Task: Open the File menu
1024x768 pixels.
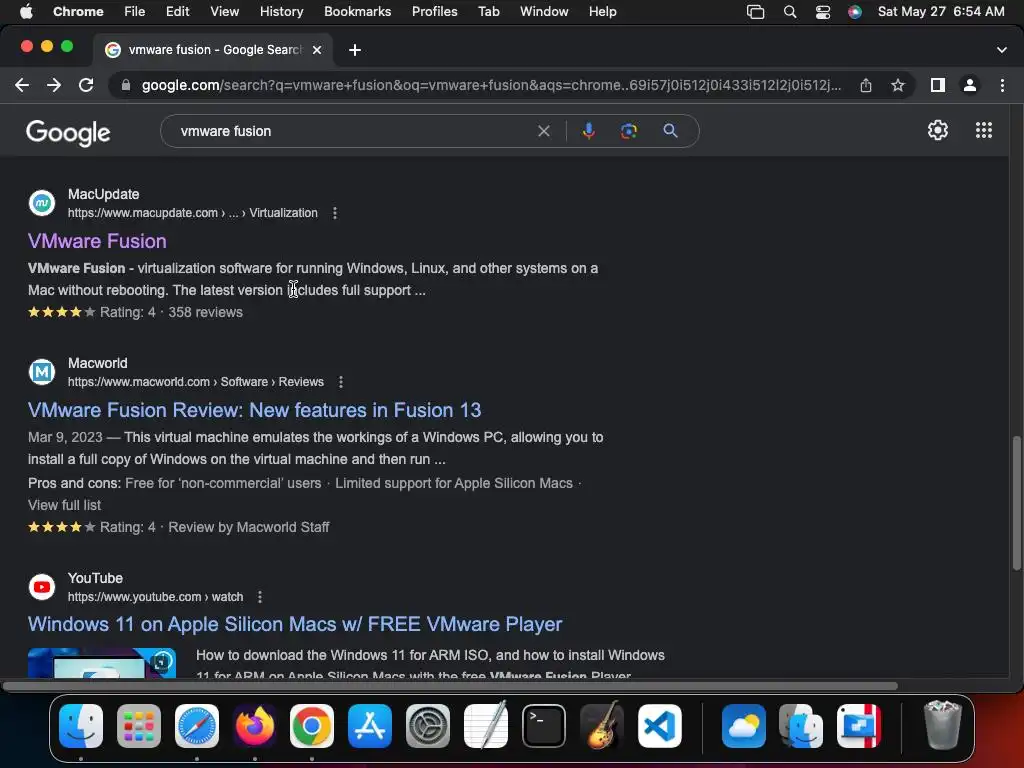Action: (135, 12)
